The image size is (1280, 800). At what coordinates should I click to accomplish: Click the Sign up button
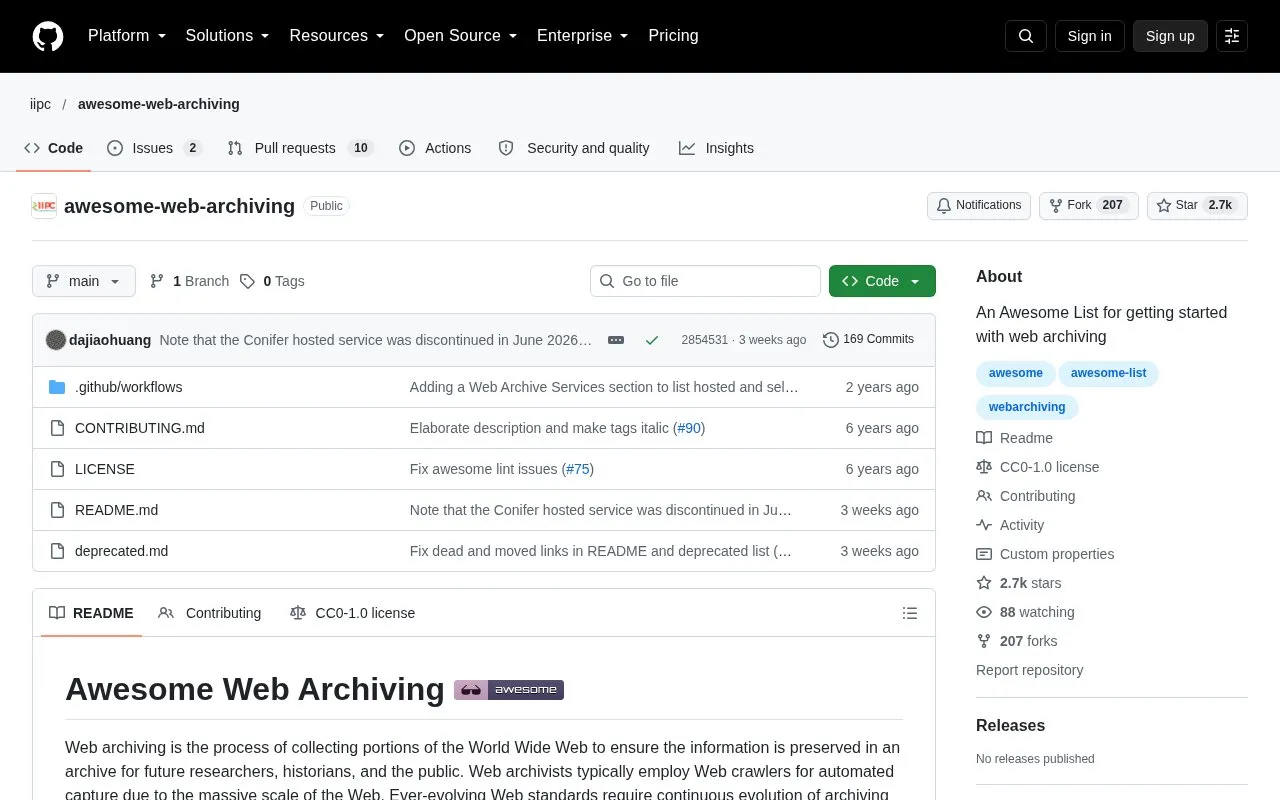click(1170, 36)
